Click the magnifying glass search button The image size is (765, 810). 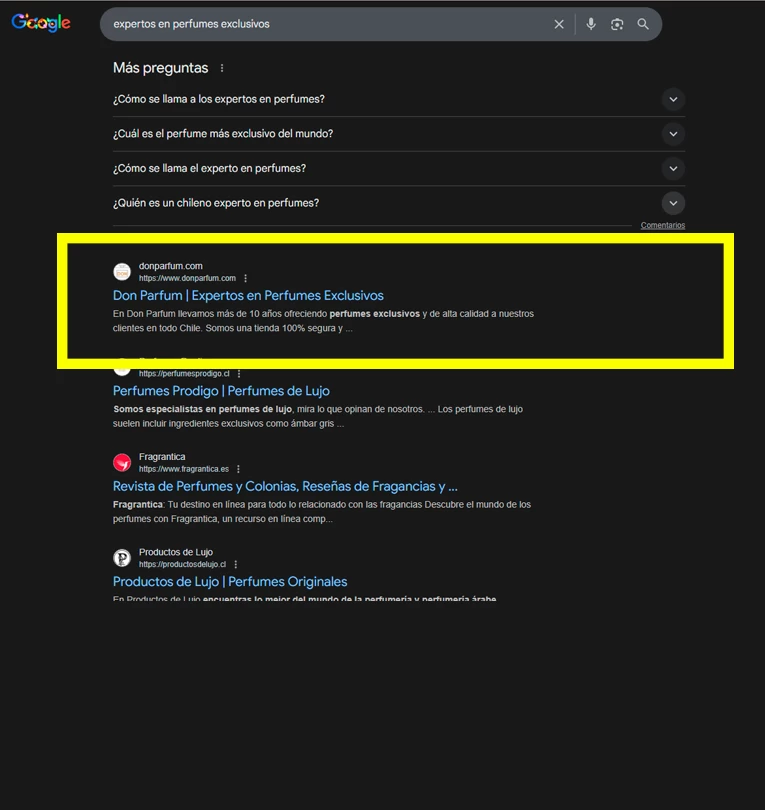(x=643, y=24)
